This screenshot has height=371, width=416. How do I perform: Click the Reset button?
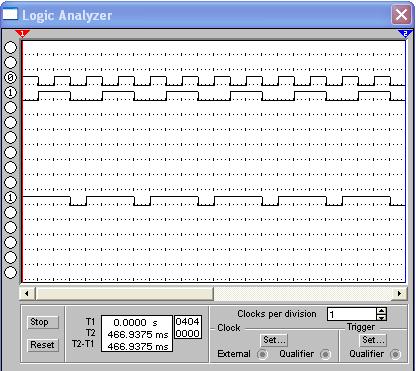coord(42,345)
